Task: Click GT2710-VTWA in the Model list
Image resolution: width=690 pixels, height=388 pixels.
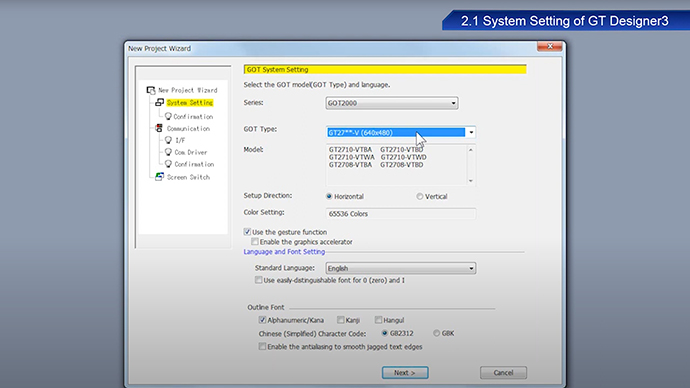Action: click(352, 157)
